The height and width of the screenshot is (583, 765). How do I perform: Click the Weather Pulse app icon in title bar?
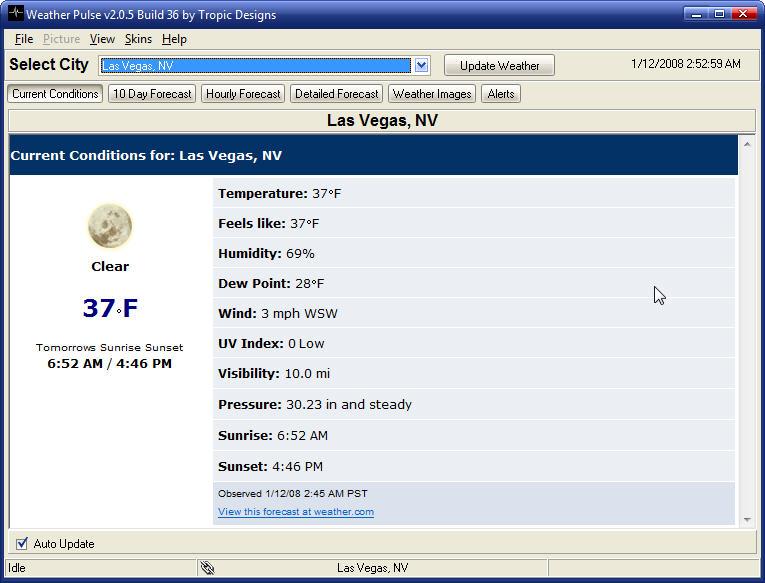click(x=16, y=13)
